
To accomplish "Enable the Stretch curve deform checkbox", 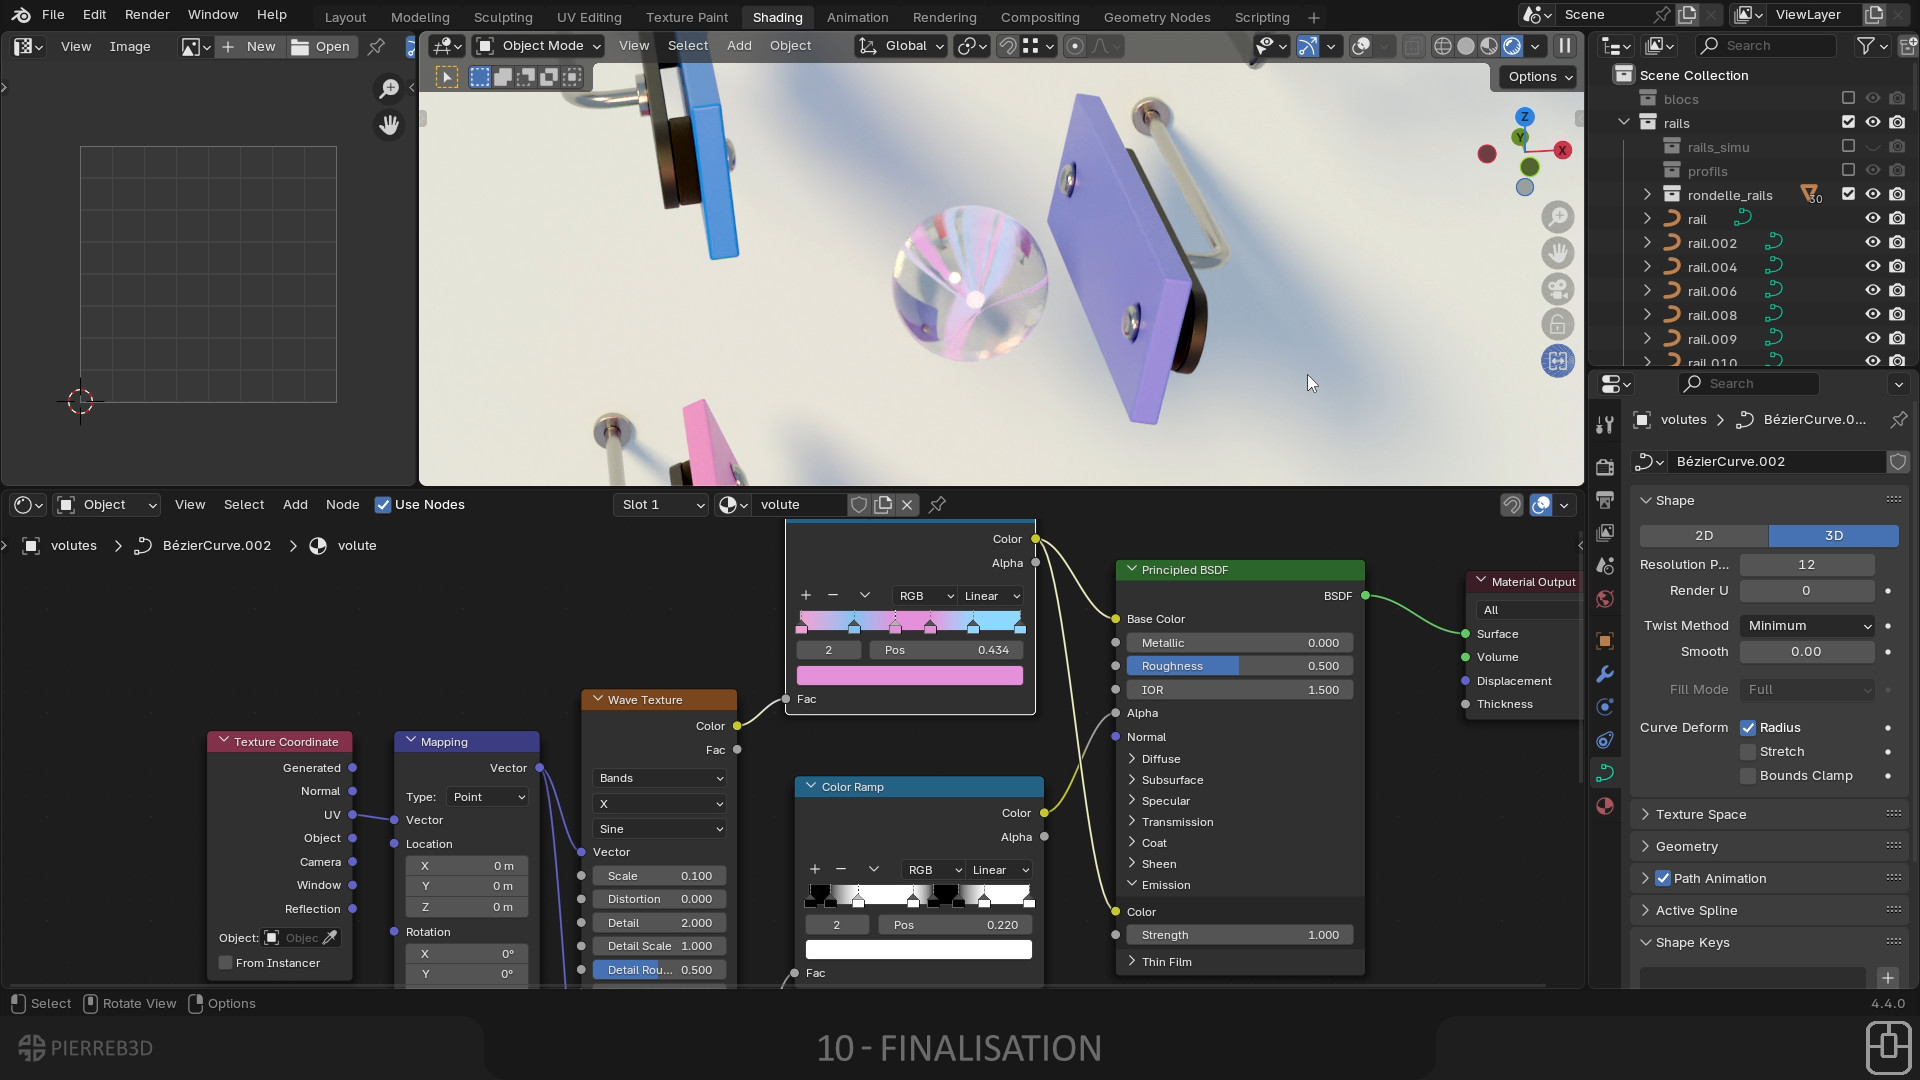I will coord(1748,752).
